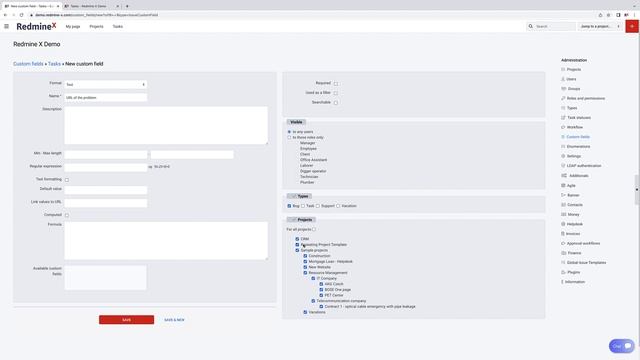
Task: Click the Tasks breadcrumb link
Action: click(54, 64)
